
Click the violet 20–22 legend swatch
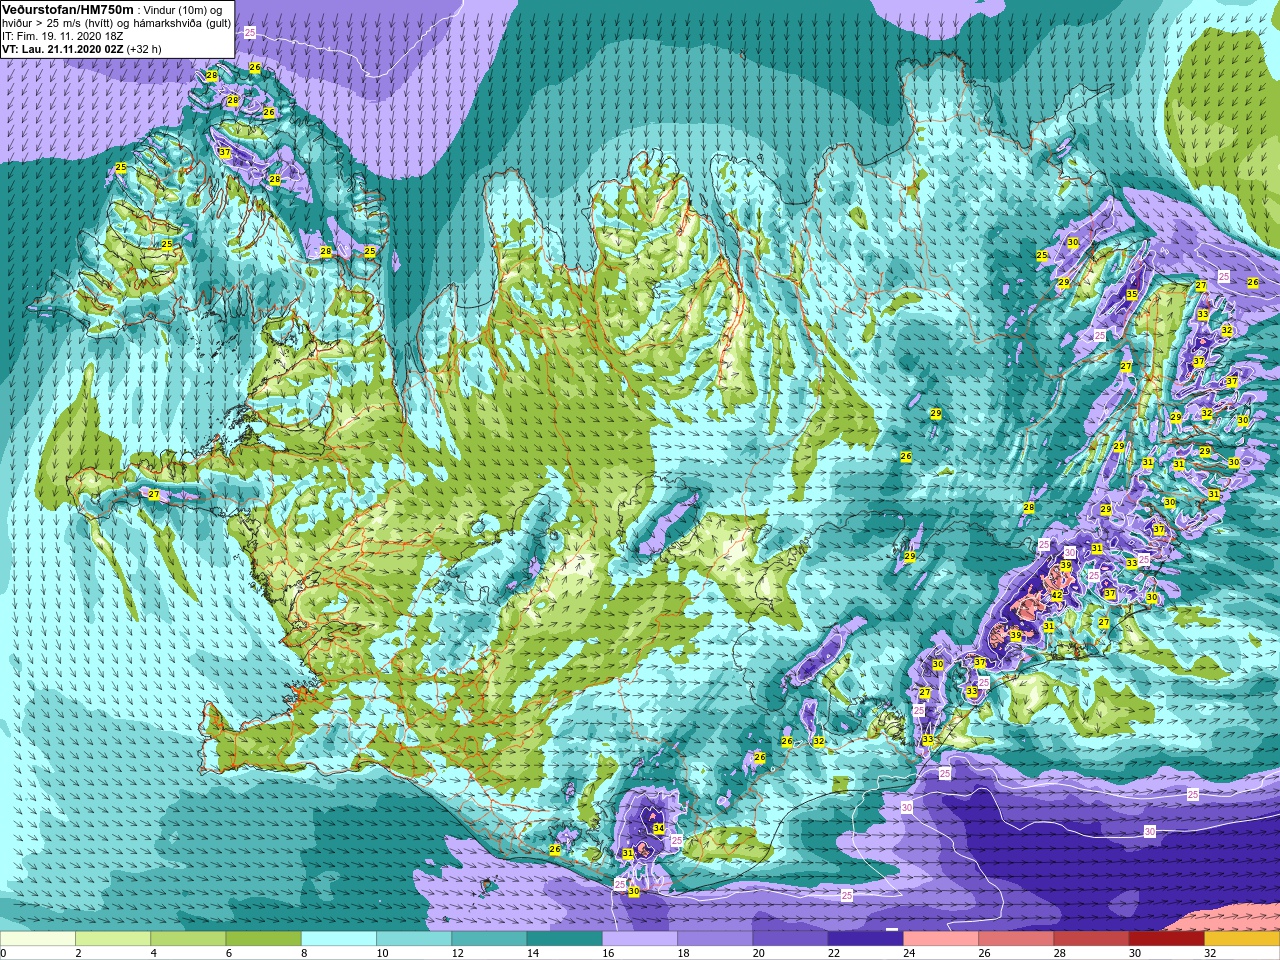(x=790, y=939)
